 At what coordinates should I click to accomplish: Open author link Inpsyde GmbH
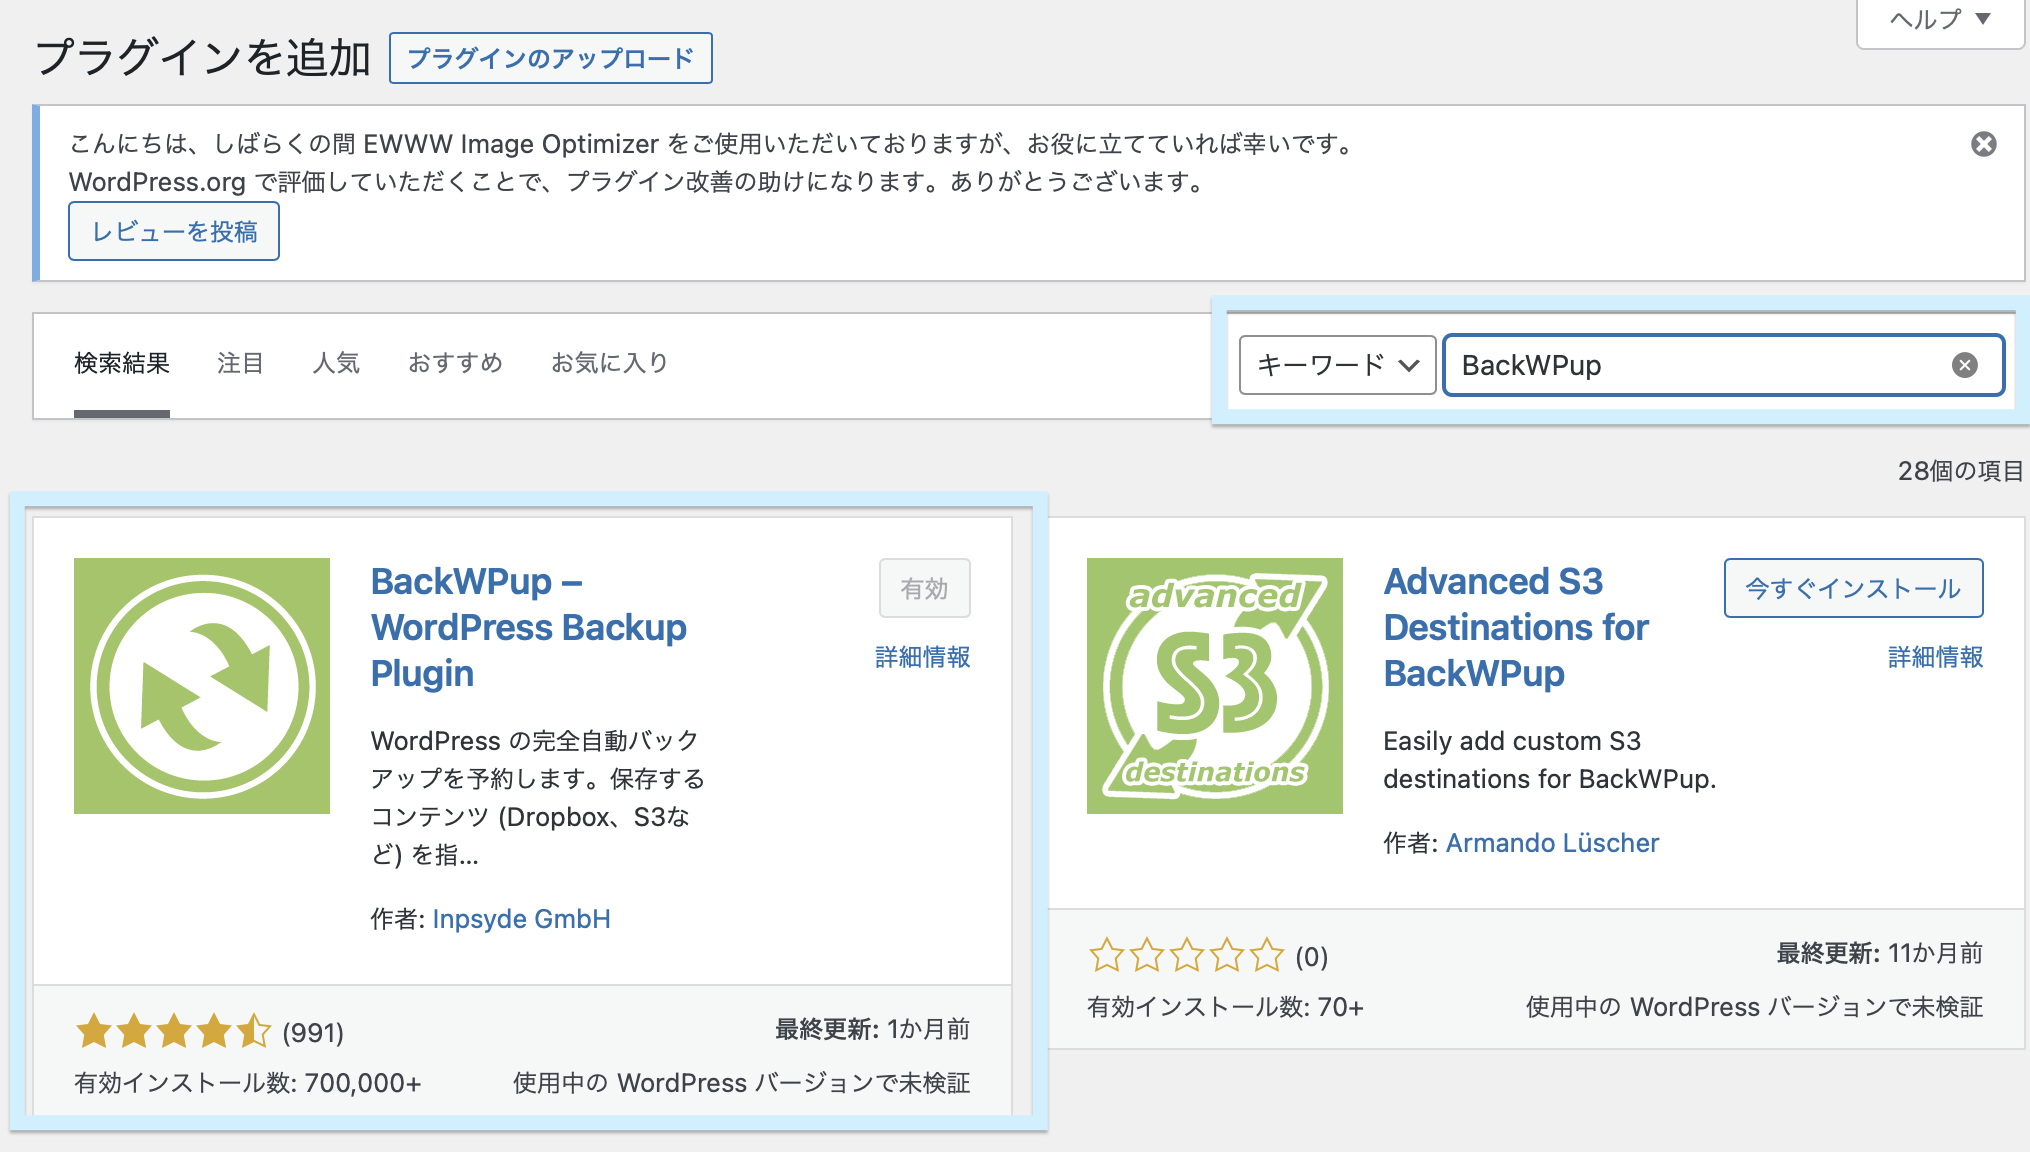pyautogui.click(x=521, y=919)
